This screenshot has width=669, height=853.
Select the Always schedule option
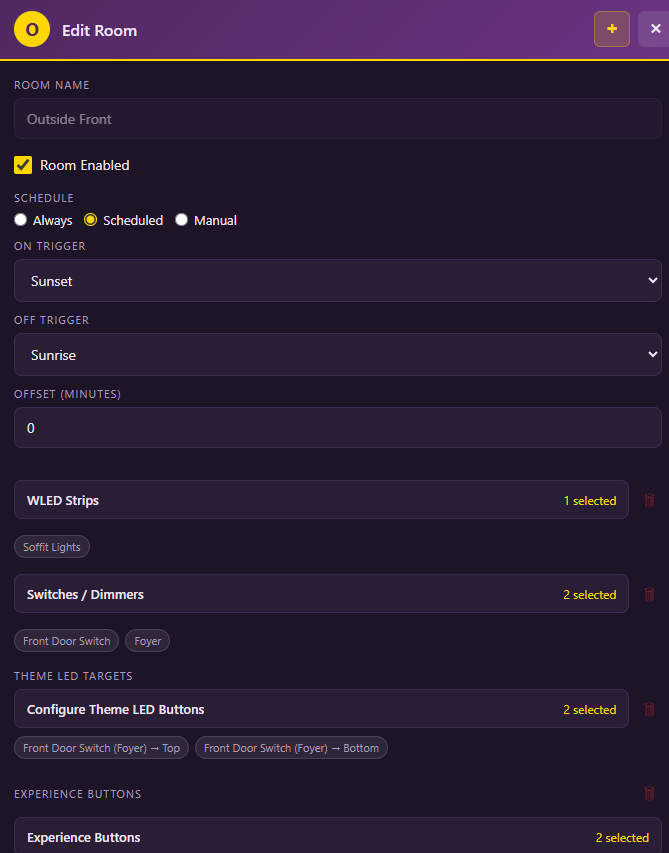click(x=21, y=220)
